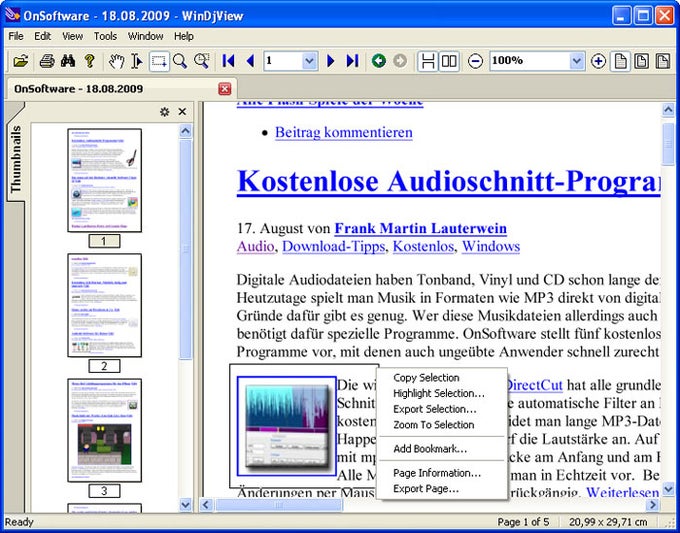Click the green Back navigation button

[x=379, y=61]
